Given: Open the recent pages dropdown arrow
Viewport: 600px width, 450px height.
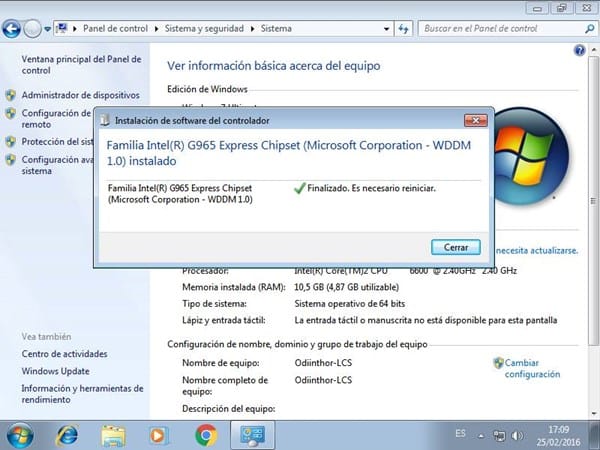Looking at the screenshot, I should (47, 29).
